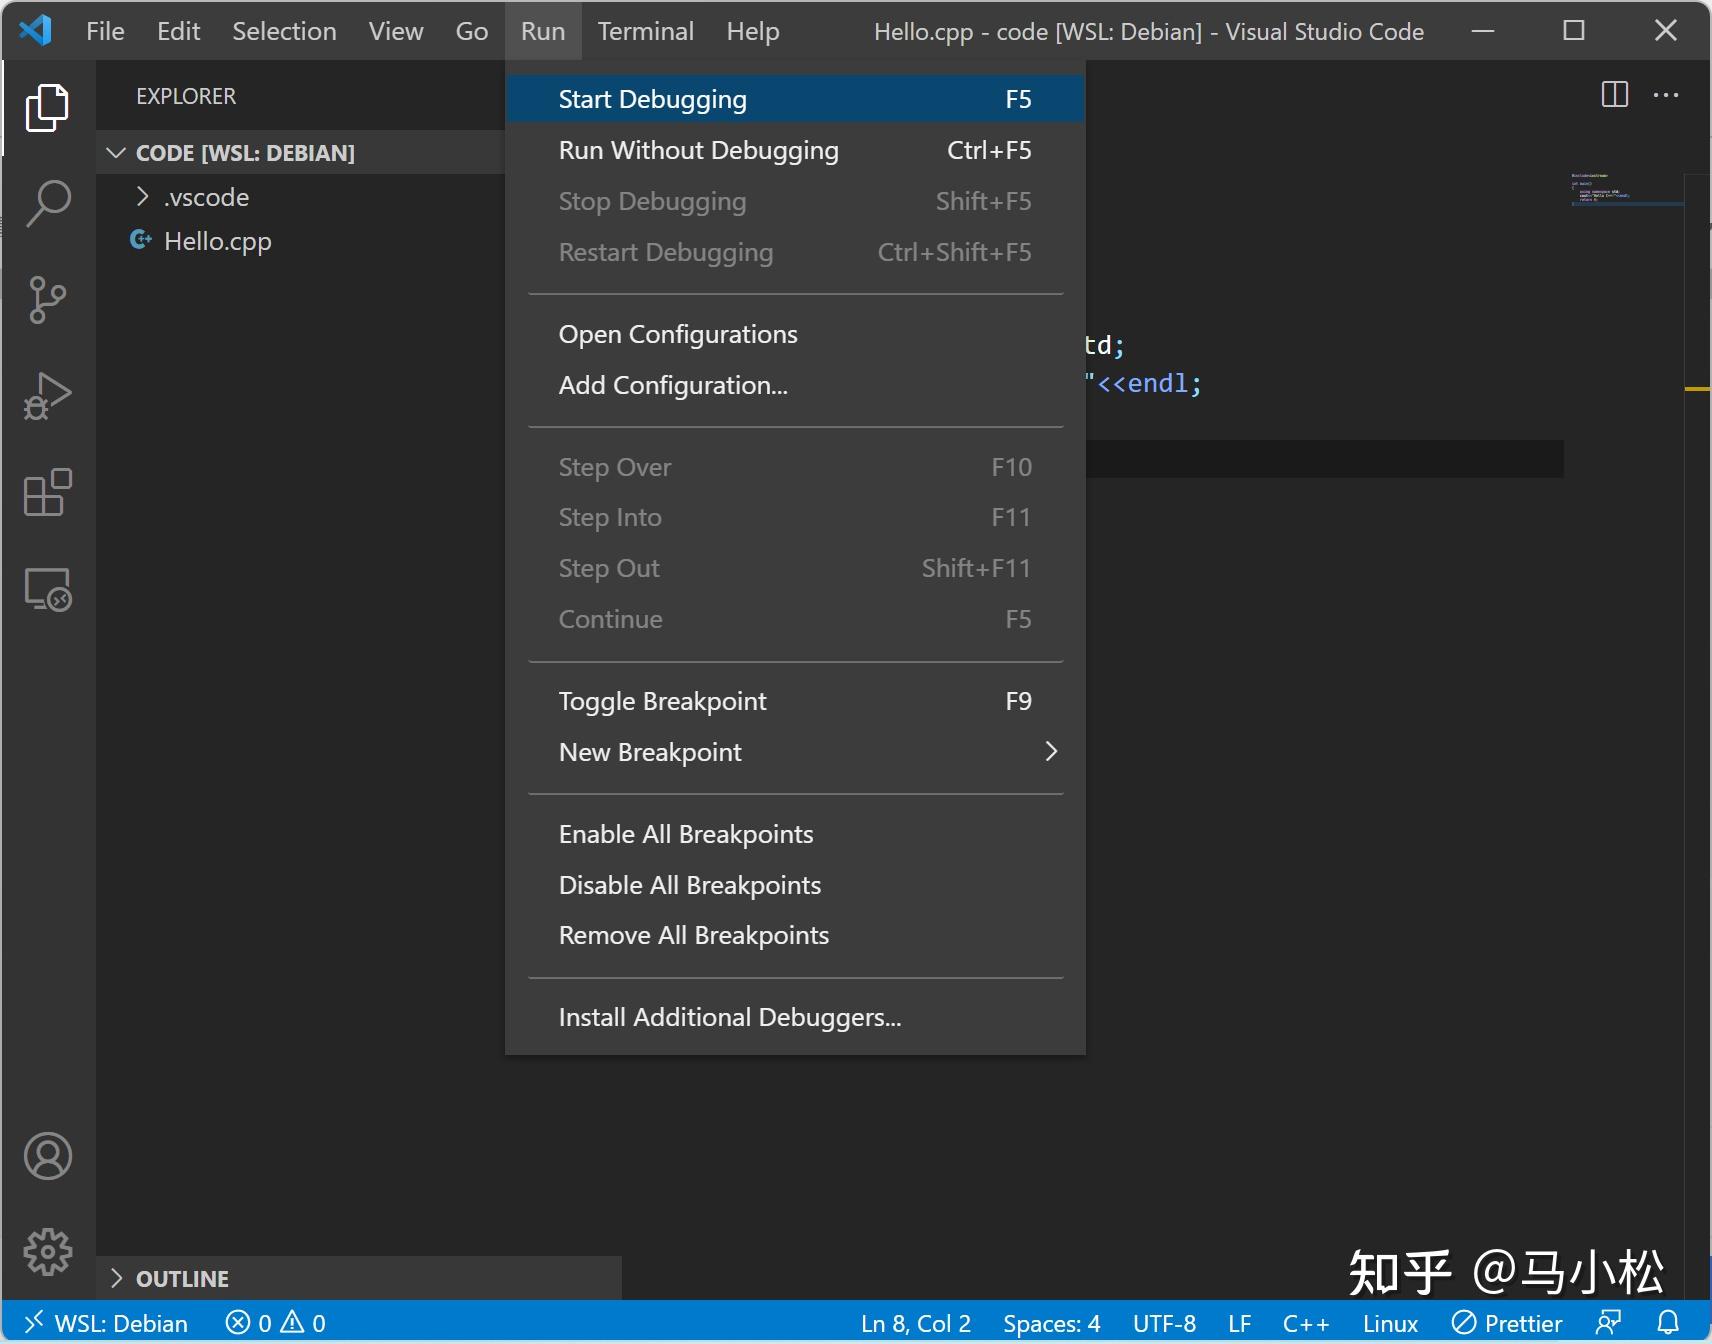The height and width of the screenshot is (1344, 1712).
Task: Click the C++ language mode indicator
Action: (1306, 1323)
